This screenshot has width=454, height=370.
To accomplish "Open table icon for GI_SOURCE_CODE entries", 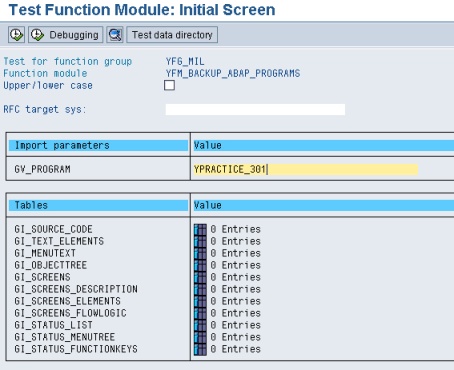I will (200, 229).
